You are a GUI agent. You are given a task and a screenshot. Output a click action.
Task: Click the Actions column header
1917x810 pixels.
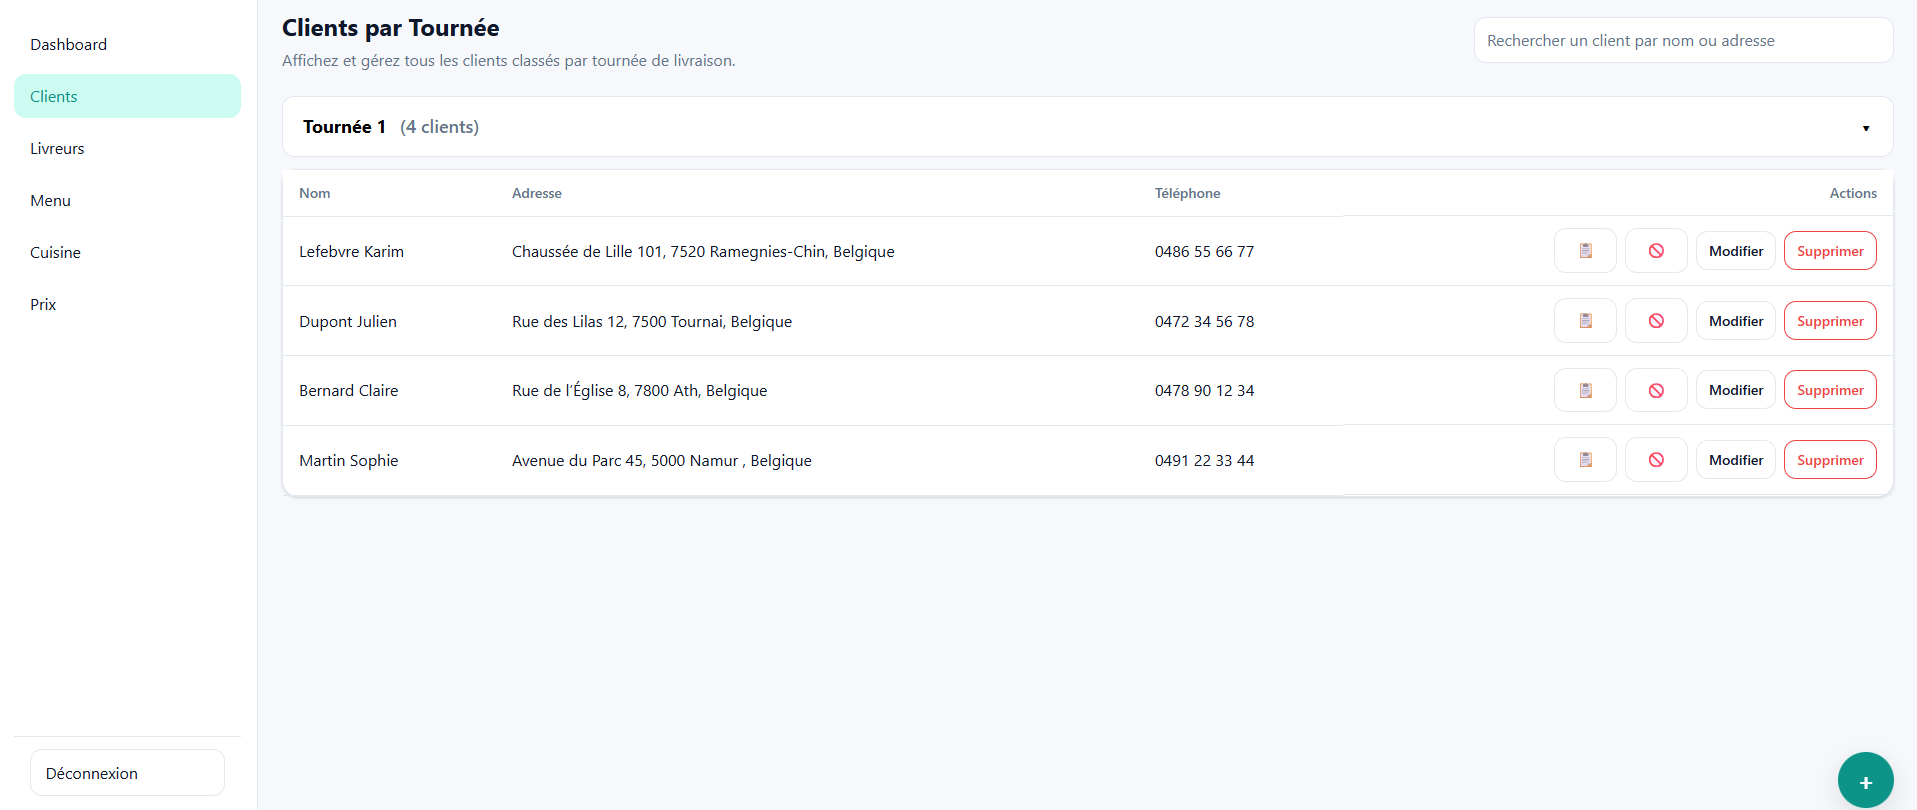tap(1853, 193)
